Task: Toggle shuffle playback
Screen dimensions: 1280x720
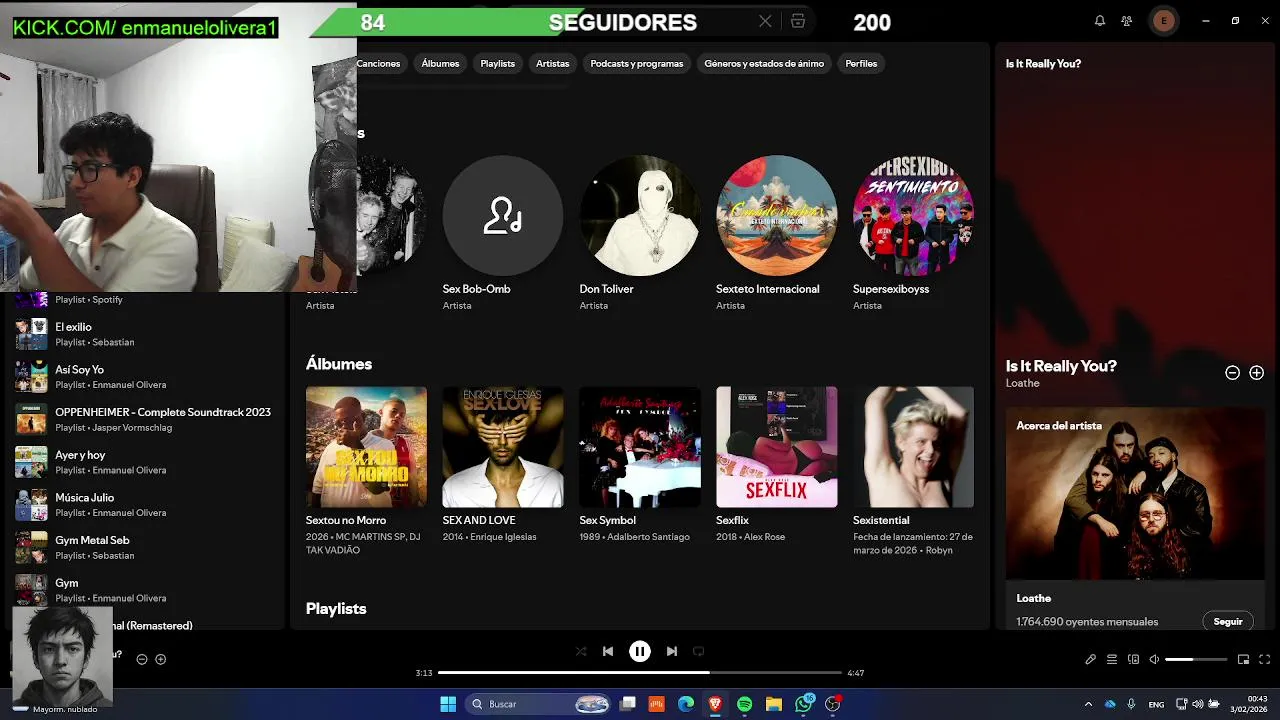Action: [581, 651]
